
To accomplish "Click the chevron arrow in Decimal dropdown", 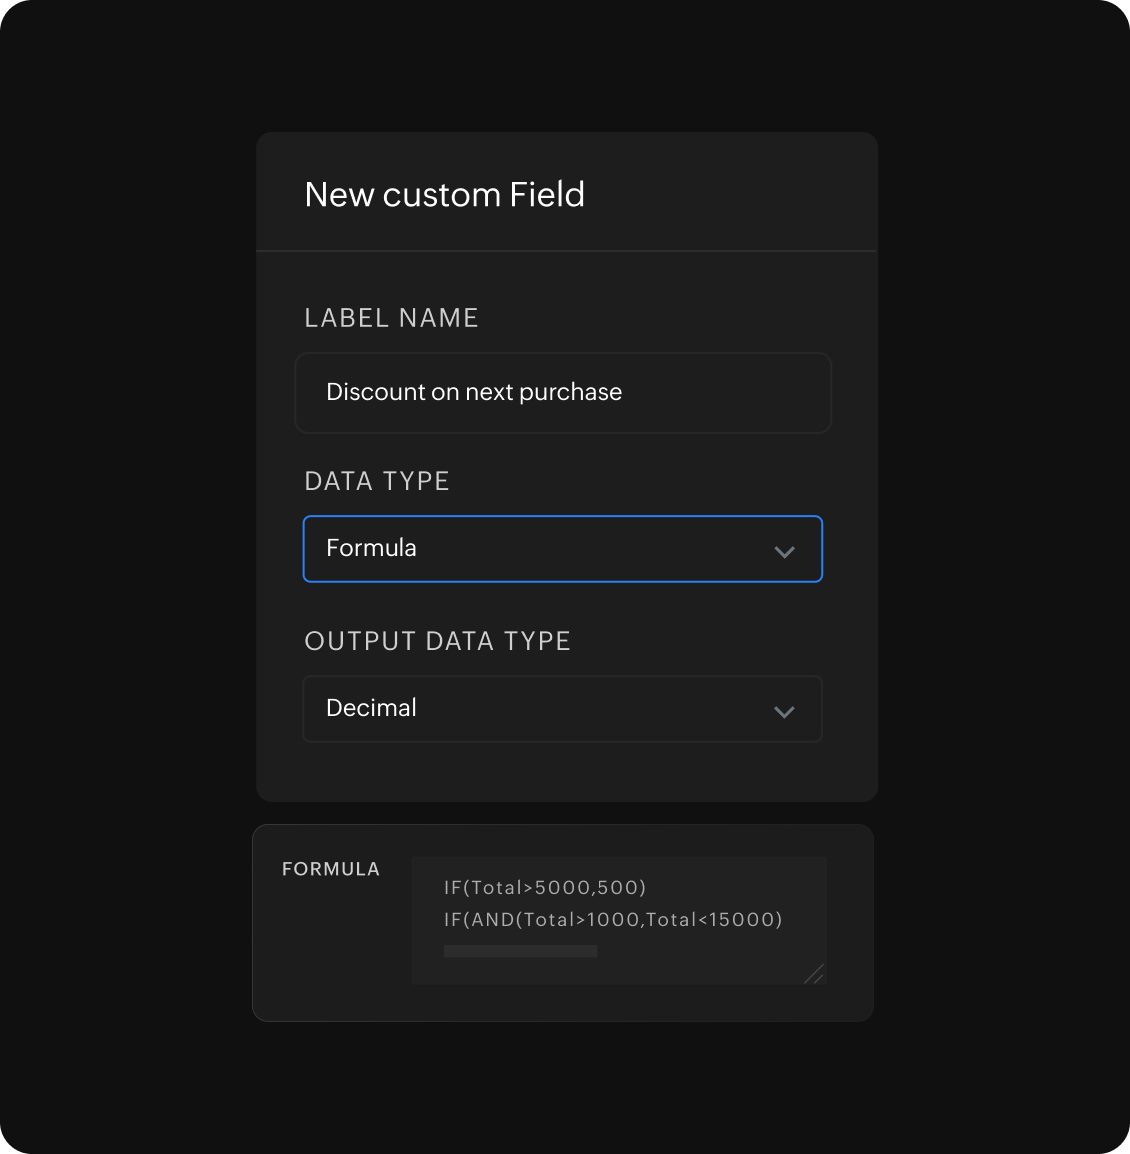I will pyautogui.click(x=784, y=711).
